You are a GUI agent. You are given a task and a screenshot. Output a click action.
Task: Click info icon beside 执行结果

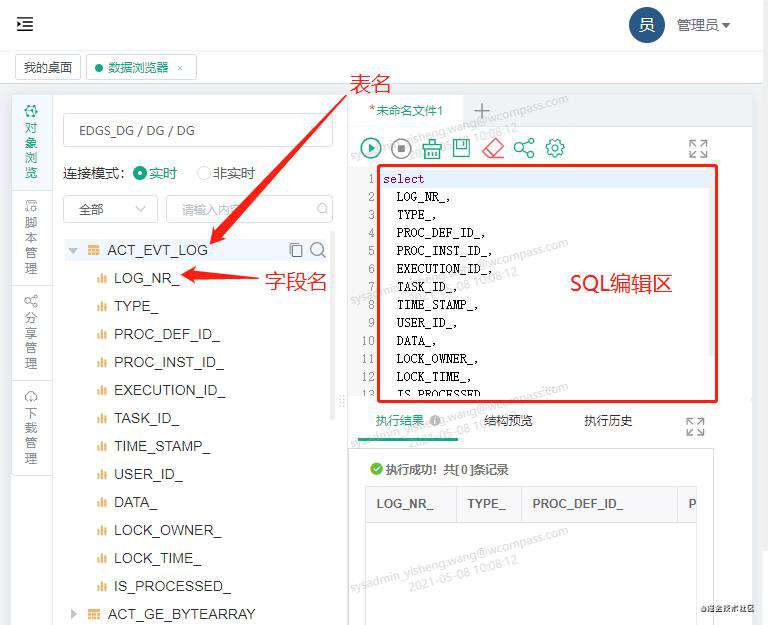(x=434, y=420)
